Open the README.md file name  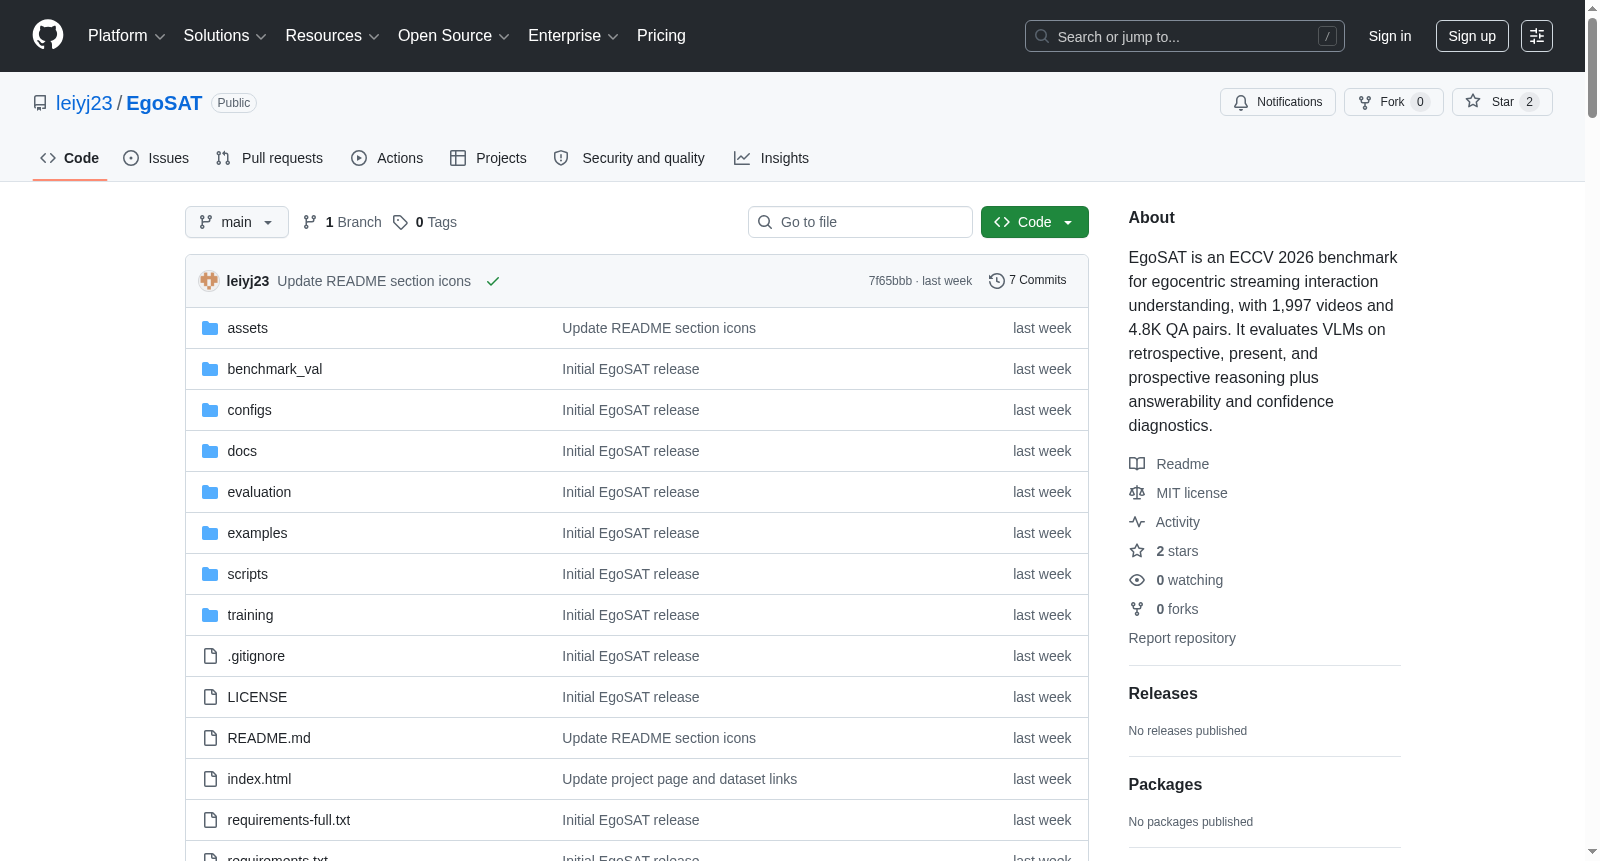pyautogui.click(x=269, y=738)
